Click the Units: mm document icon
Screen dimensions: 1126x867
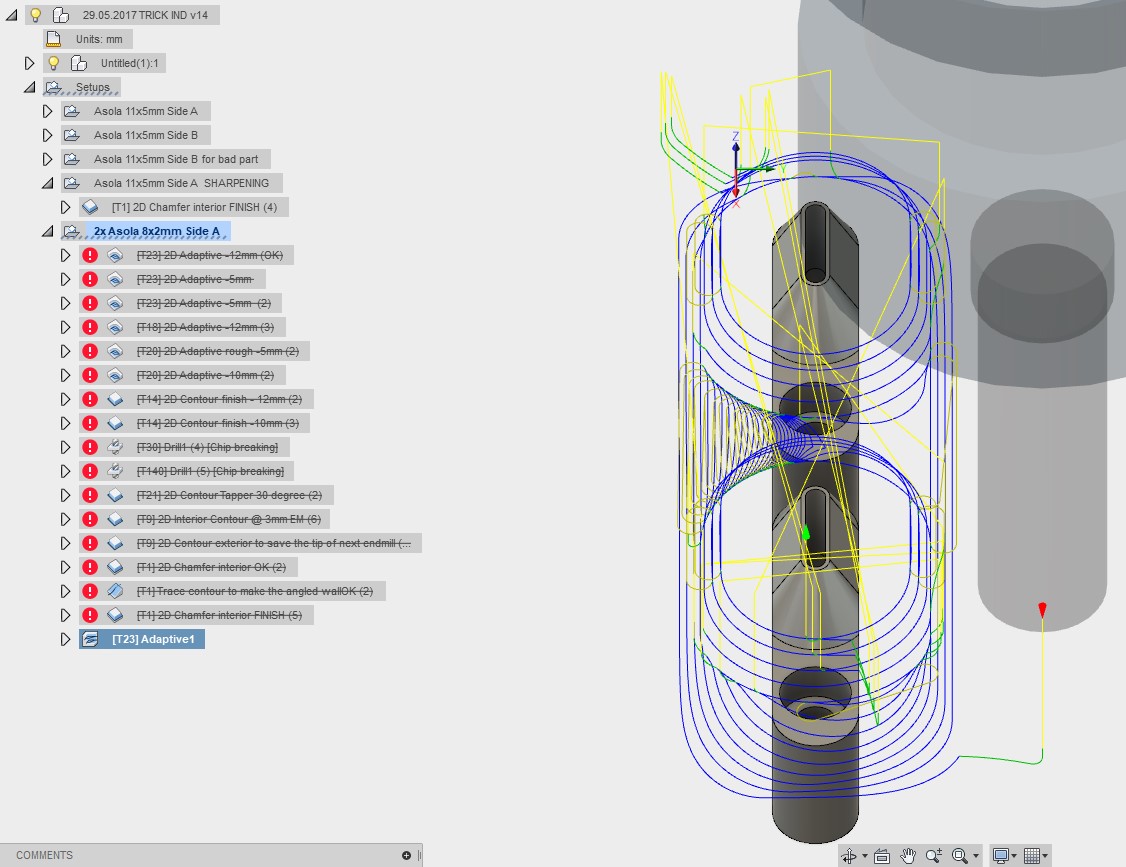tap(53, 39)
